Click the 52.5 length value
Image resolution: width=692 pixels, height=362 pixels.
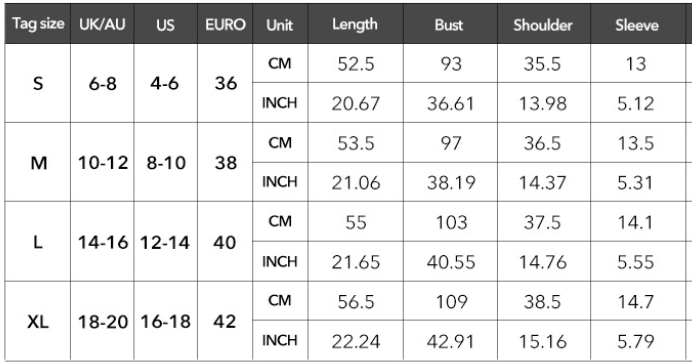click(x=356, y=64)
